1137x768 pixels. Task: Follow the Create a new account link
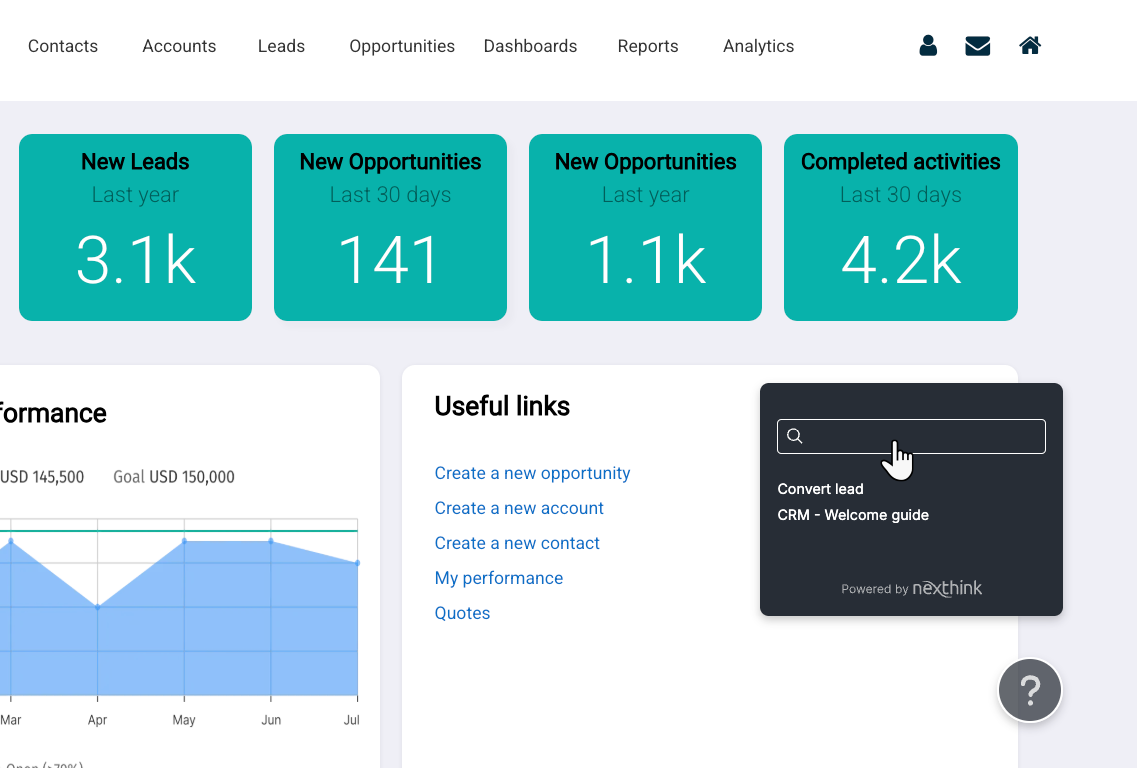pos(519,508)
